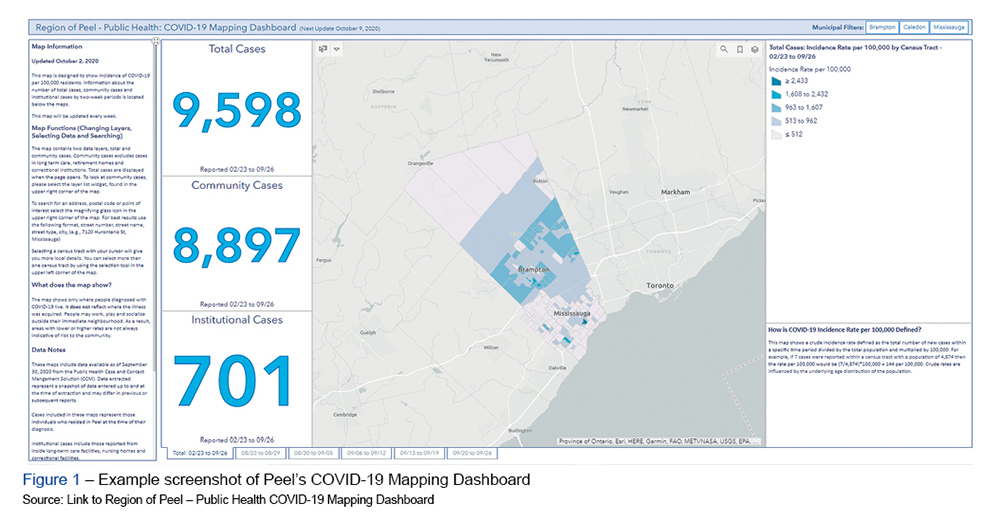
Task: Activate the map selection tool
Action: coord(322,48)
